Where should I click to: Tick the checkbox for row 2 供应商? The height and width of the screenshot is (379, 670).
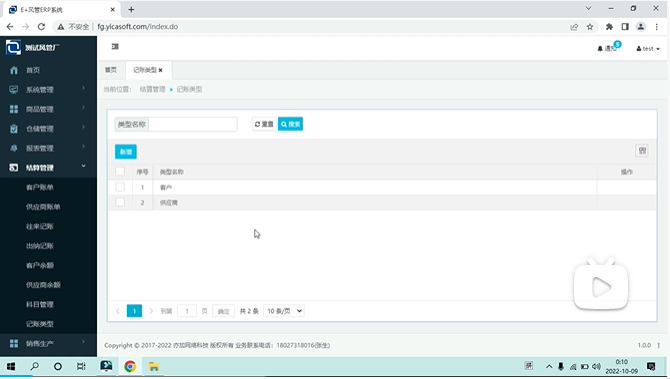coord(120,202)
